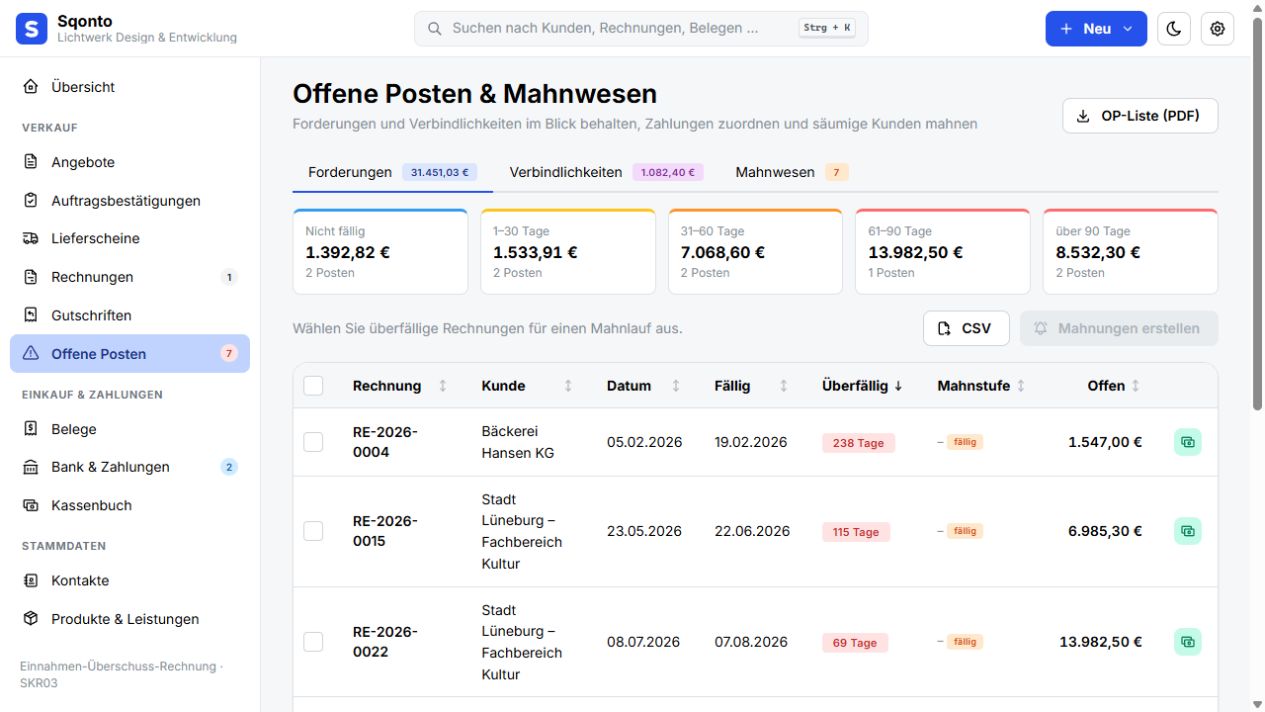Sort by the Datum column arrows

coord(676,386)
